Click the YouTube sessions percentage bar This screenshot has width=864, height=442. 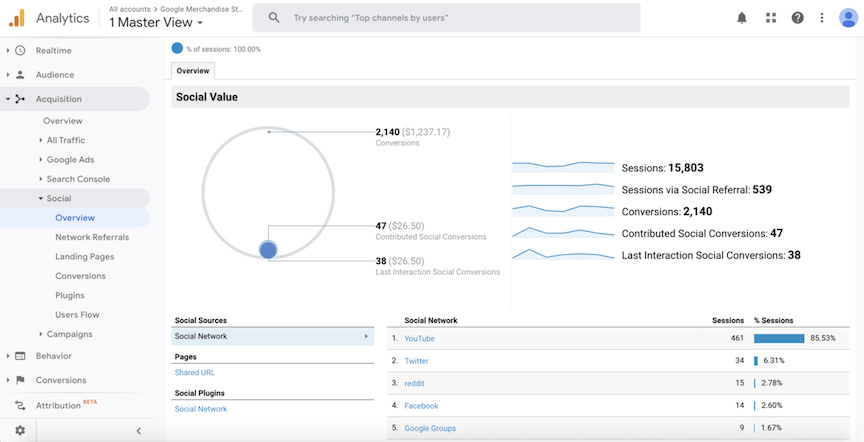pos(779,338)
